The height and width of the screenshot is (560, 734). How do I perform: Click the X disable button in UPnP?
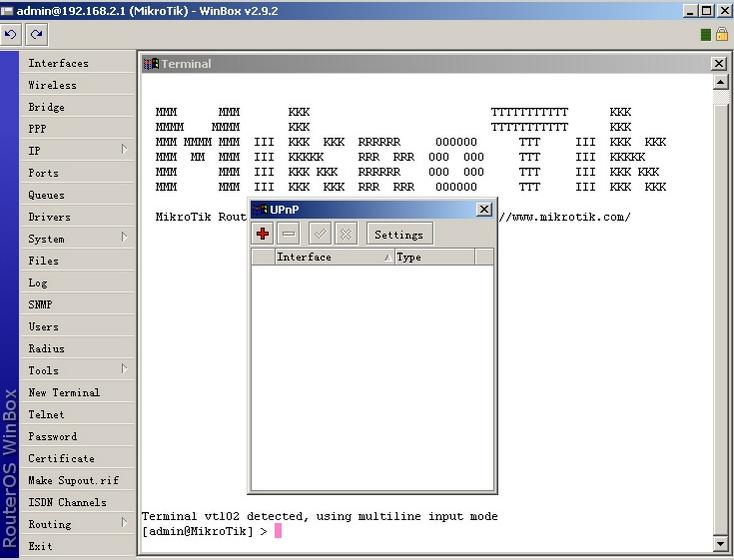pyautogui.click(x=346, y=234)
